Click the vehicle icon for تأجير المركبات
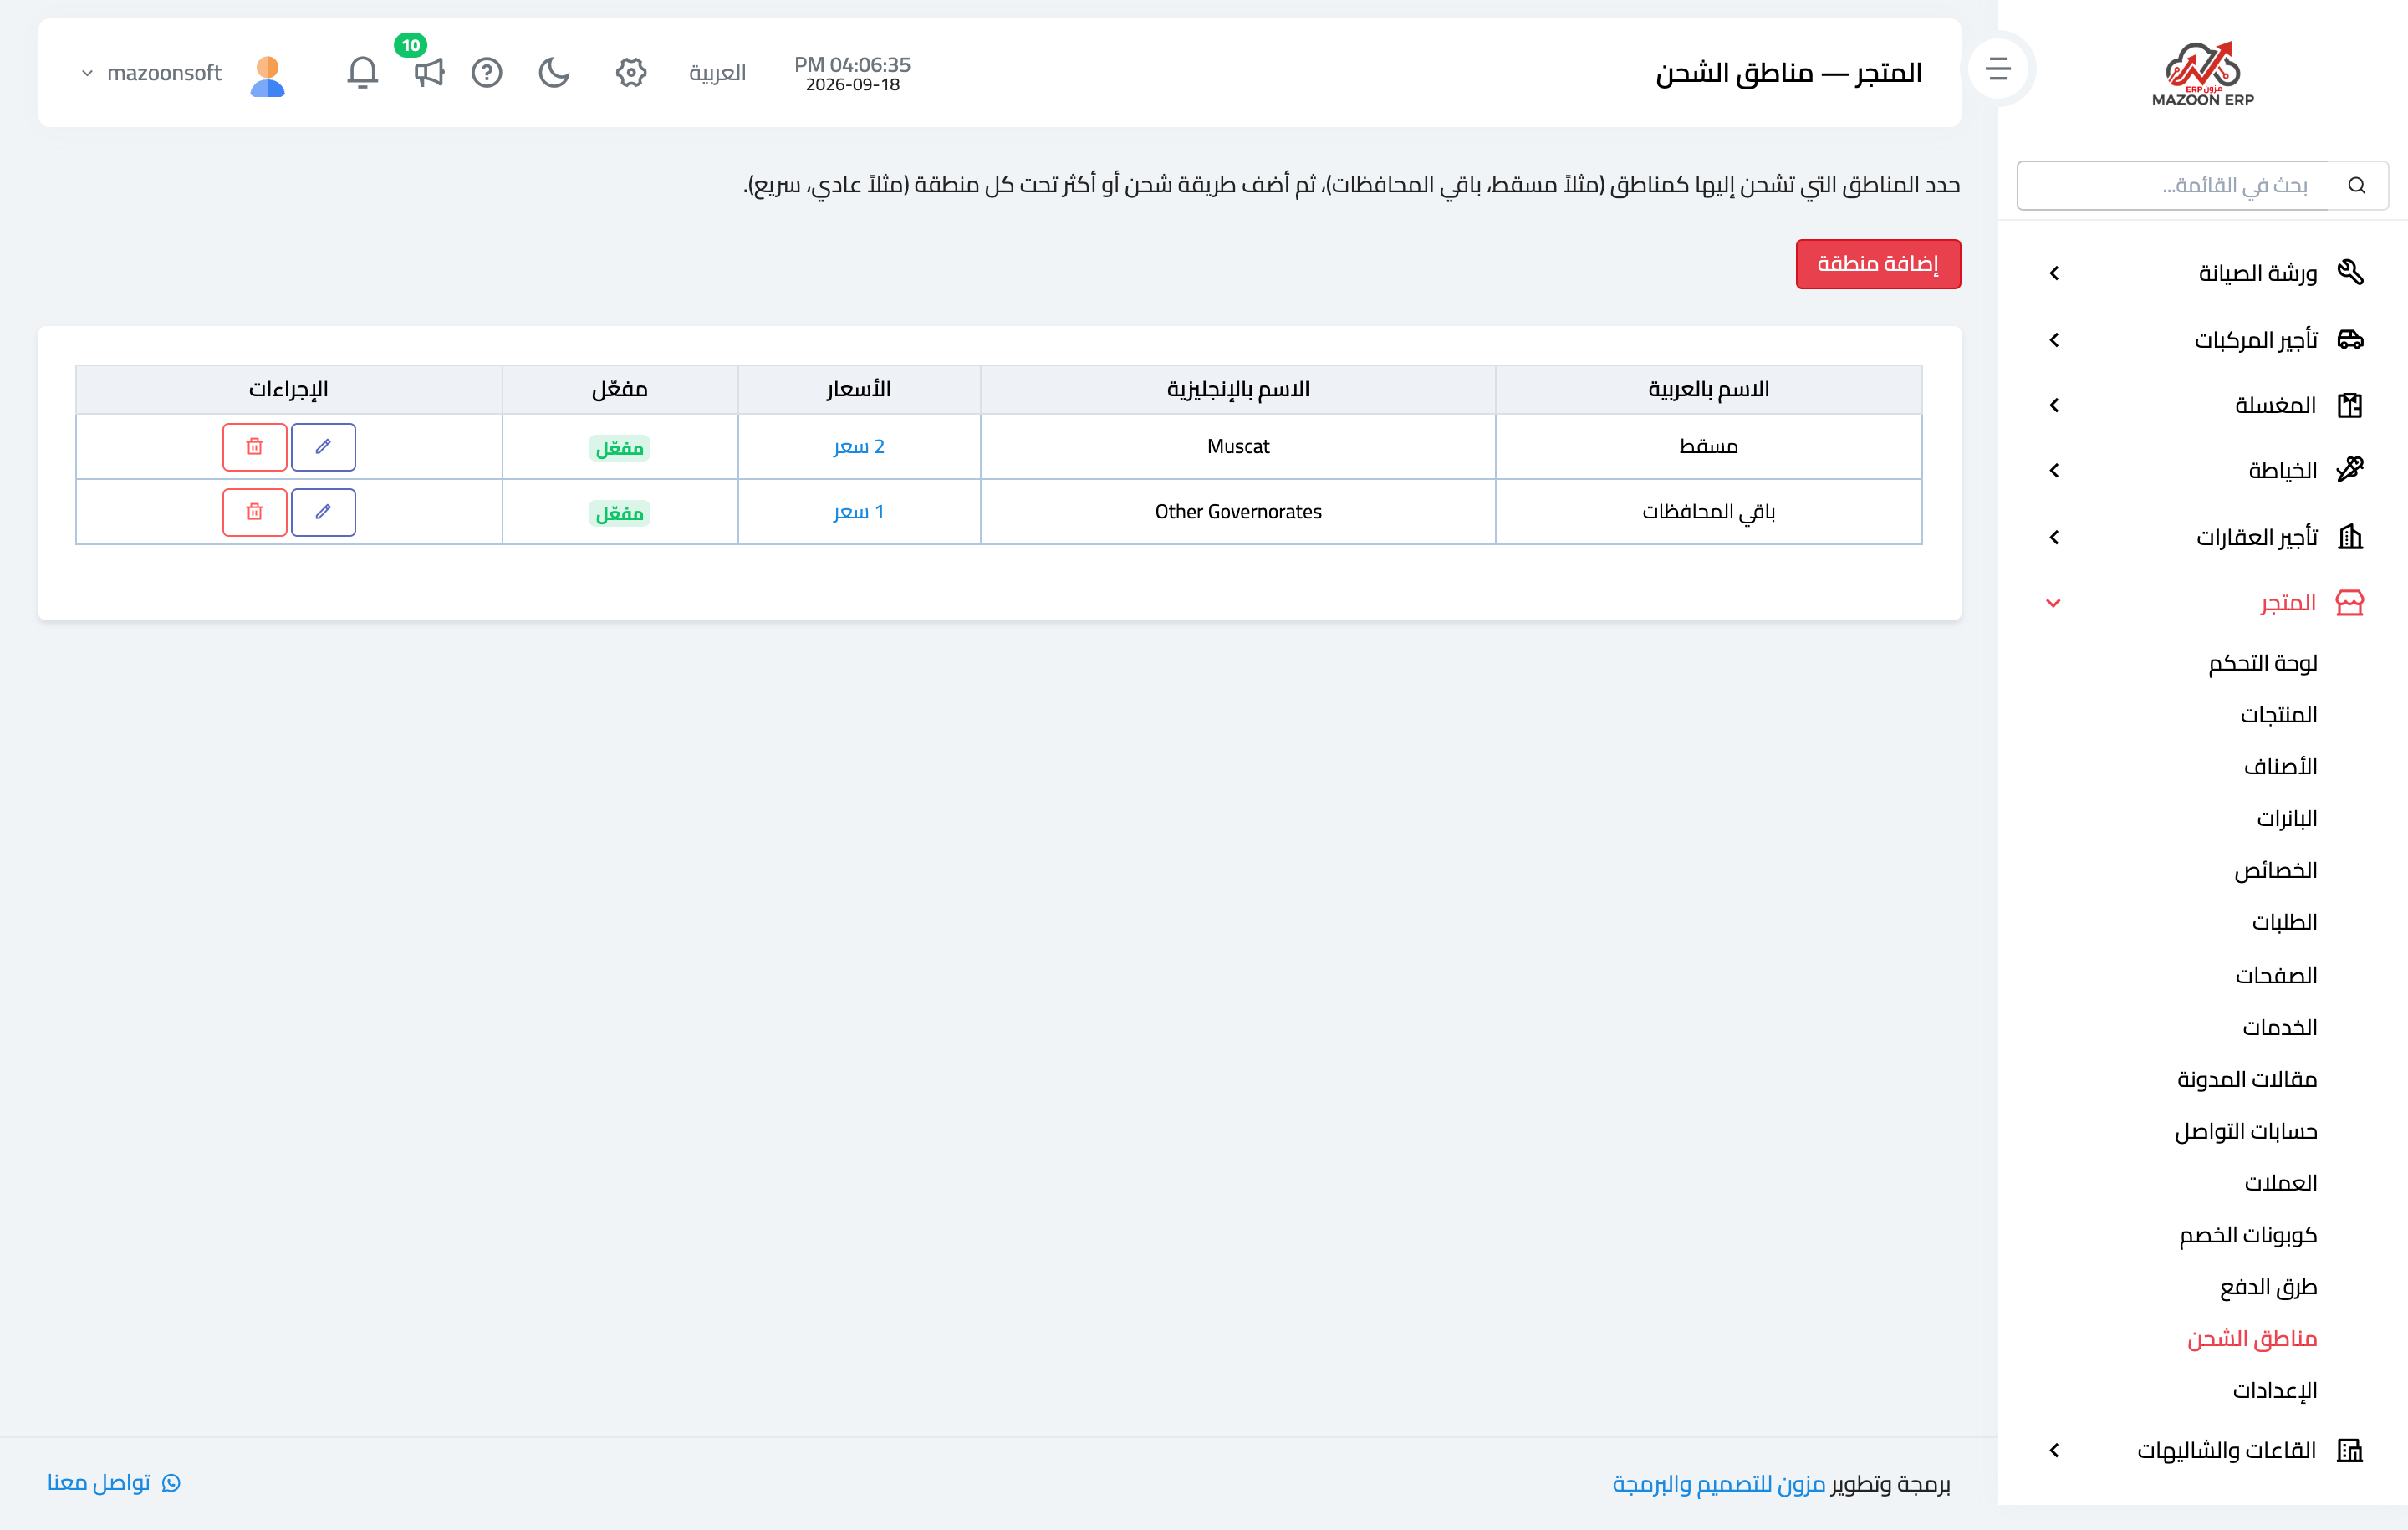 click(2350, 340)
